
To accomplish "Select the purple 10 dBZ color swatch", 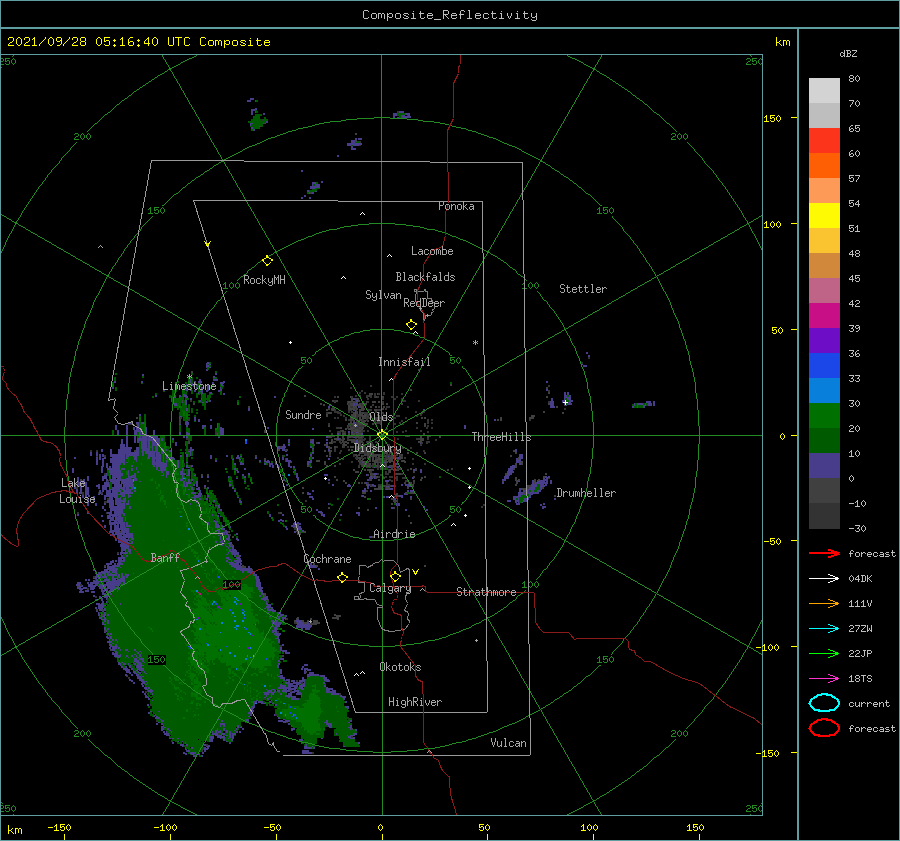I will pyautogui.click(x=824, y=466).
